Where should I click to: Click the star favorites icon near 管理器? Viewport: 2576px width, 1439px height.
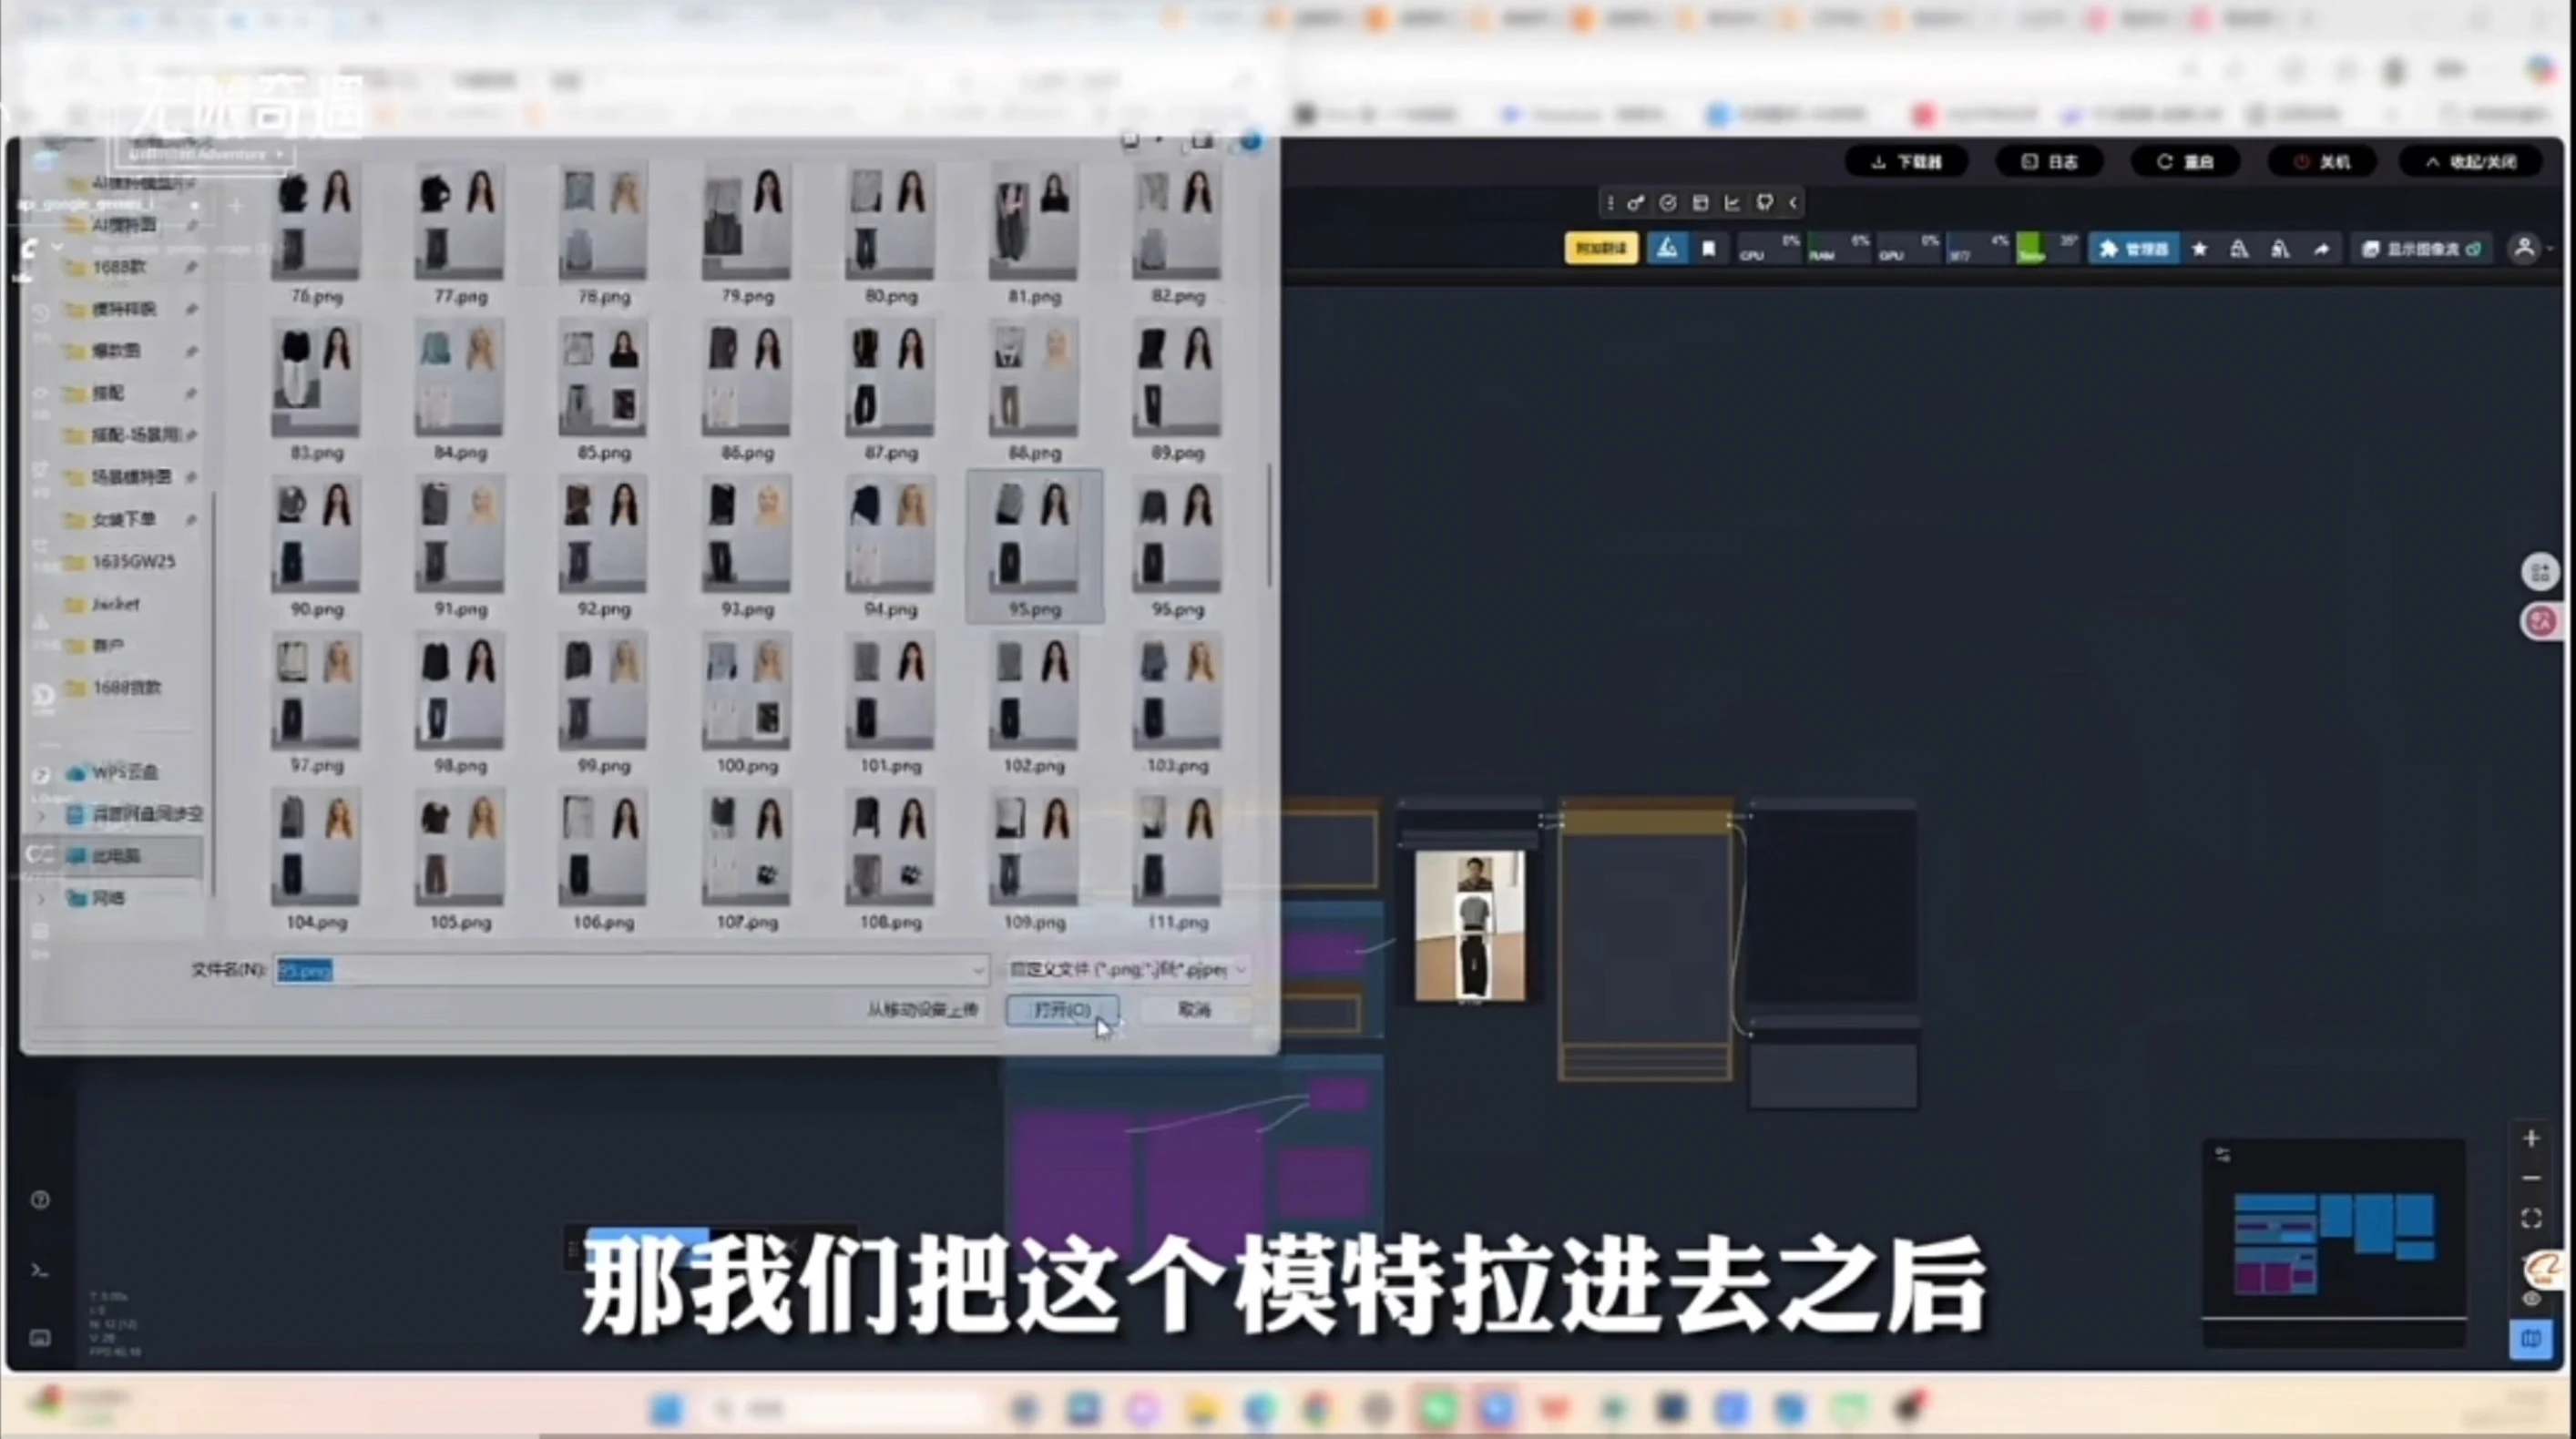coord(2200,249)
